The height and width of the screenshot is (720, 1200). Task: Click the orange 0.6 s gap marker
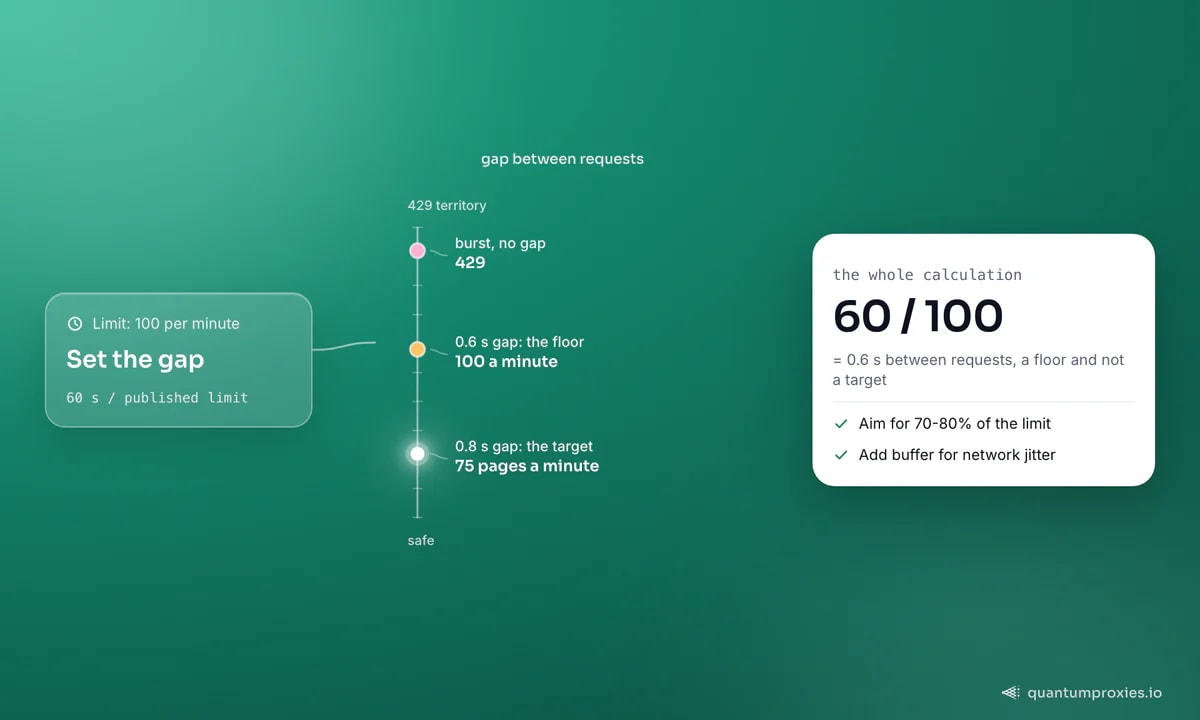(417, 349)
